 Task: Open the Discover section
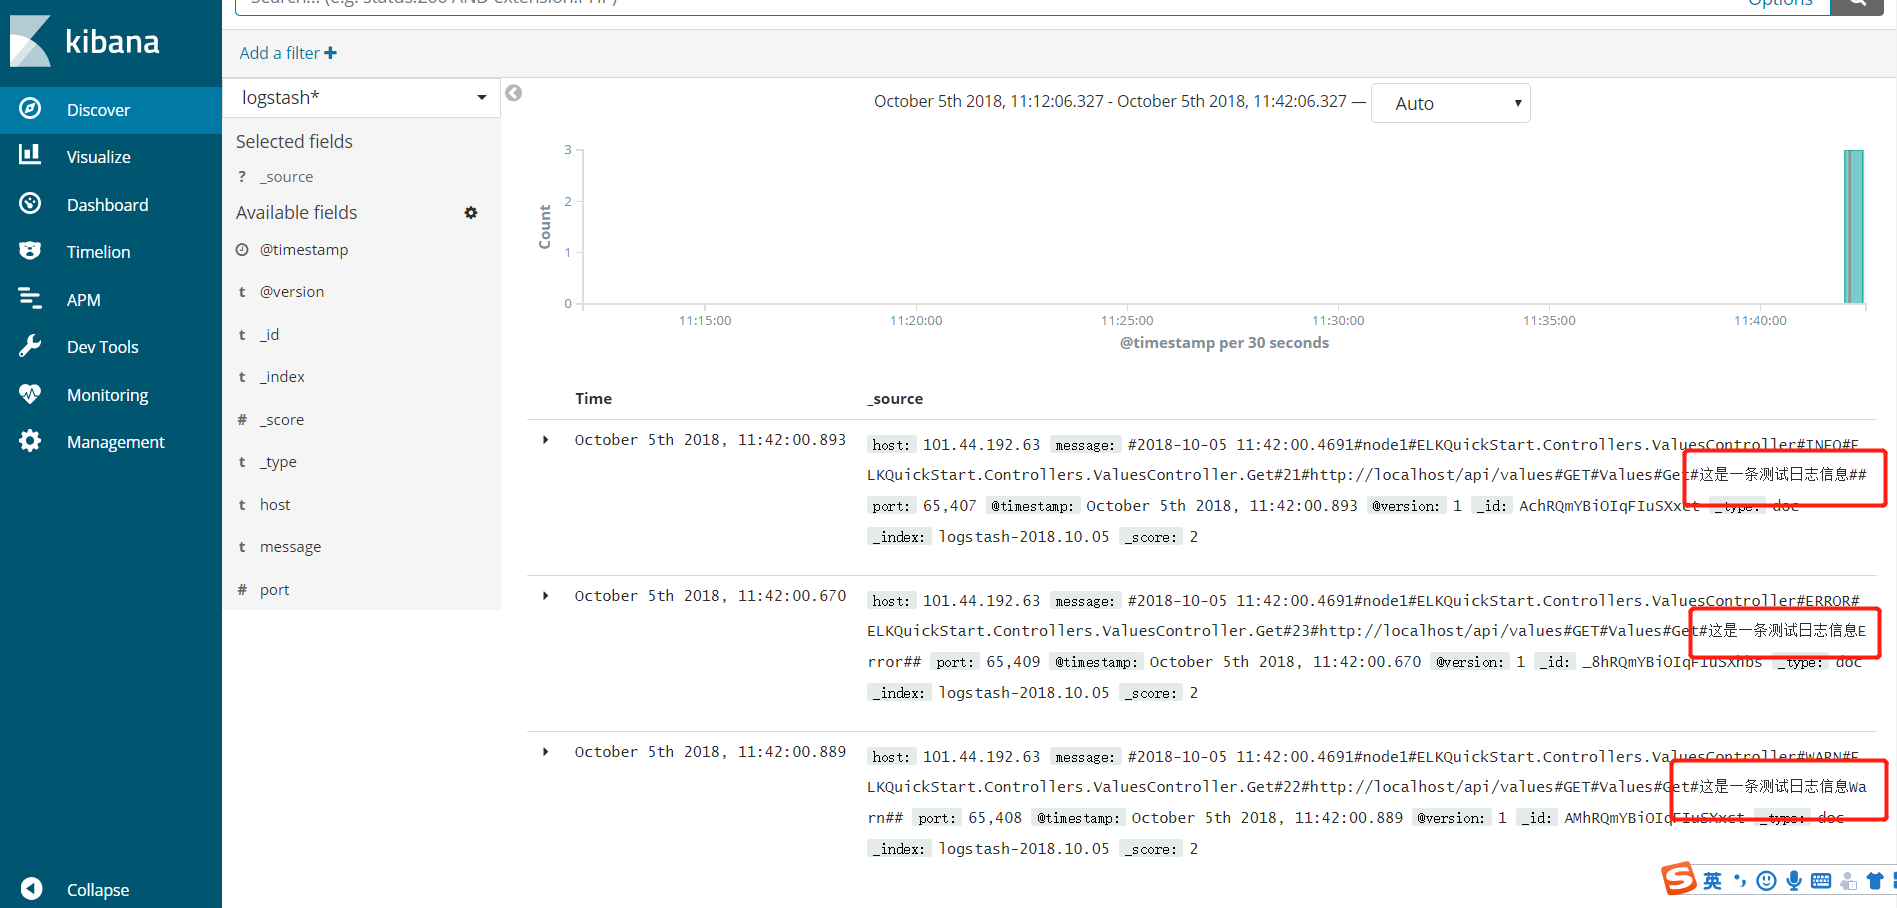(111, 110)
